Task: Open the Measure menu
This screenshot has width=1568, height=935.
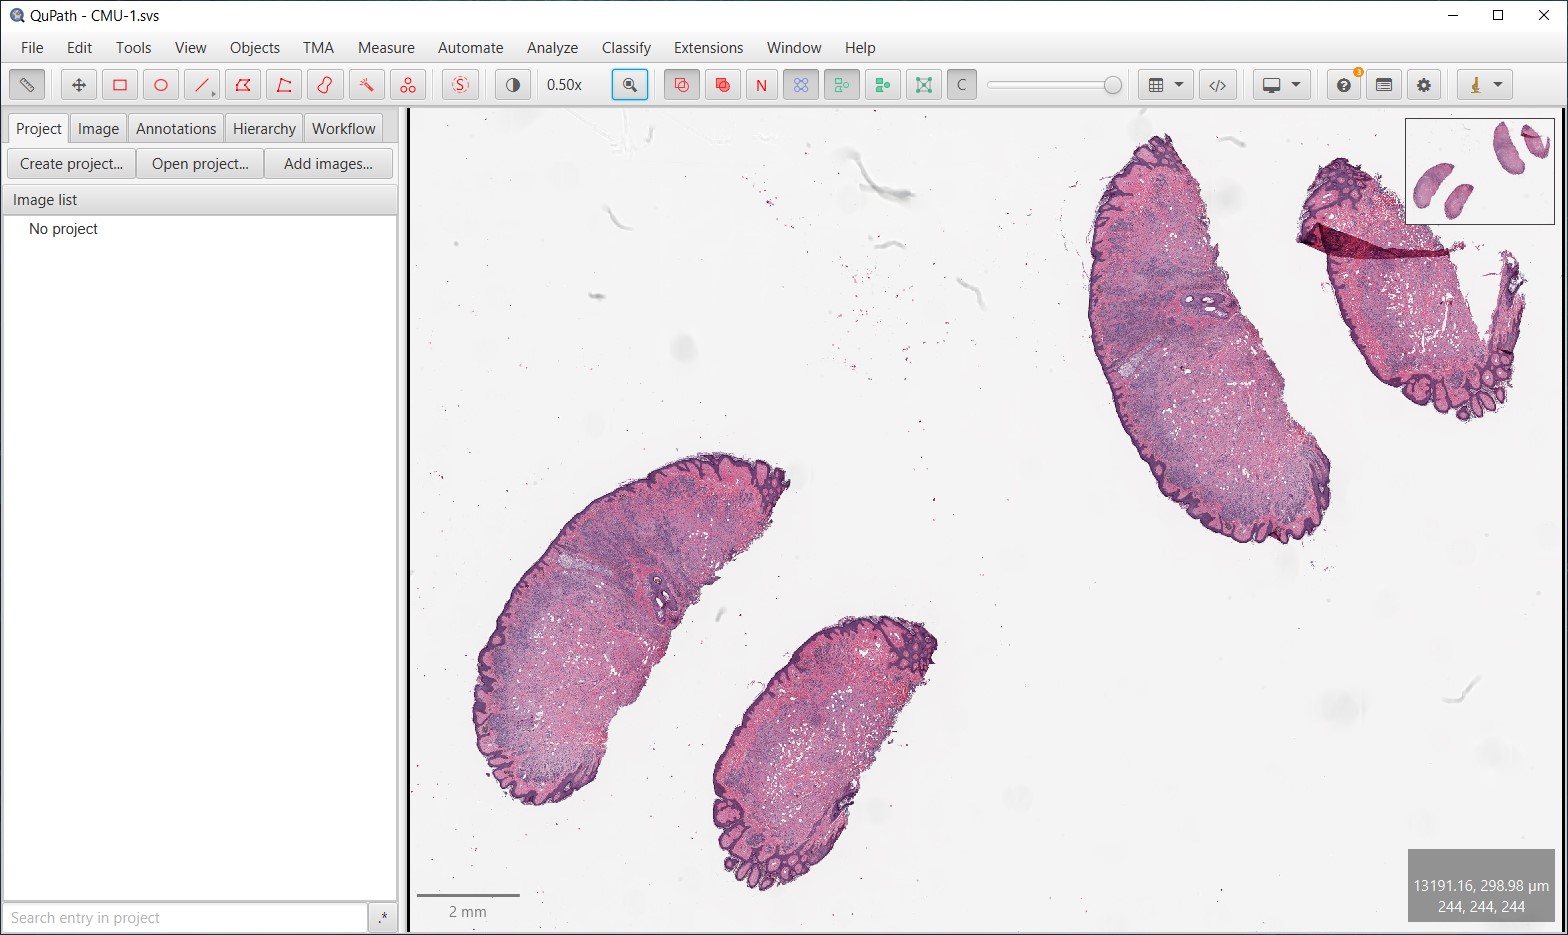Action: [386, 47]
